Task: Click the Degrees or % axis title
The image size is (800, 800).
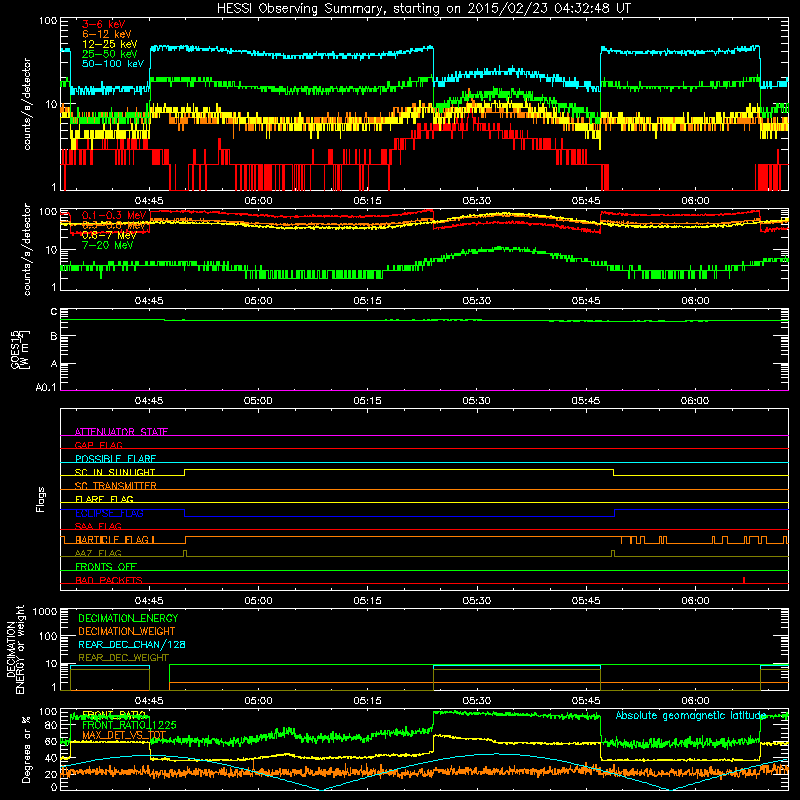Action: (x=26, y=749)
